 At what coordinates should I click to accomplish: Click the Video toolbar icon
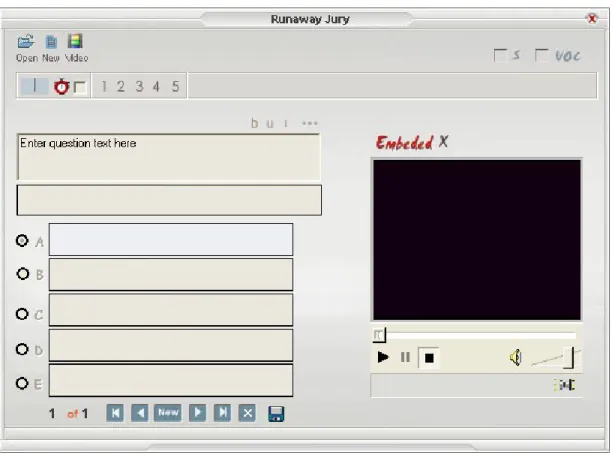pos(75,41)
